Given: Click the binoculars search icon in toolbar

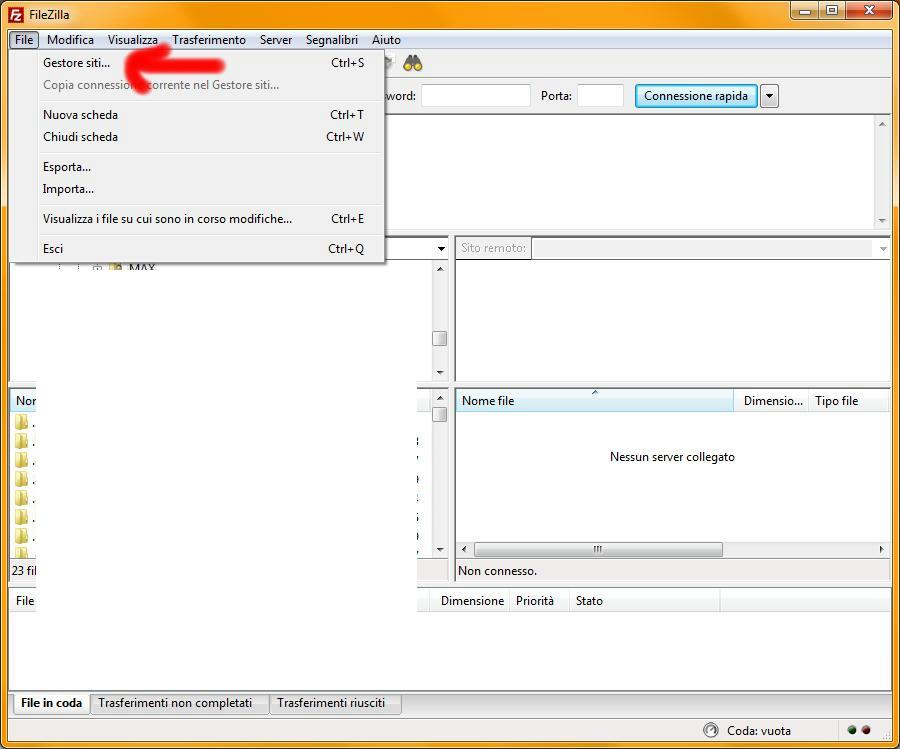Looking at the screenshot, I should (413, 64).
